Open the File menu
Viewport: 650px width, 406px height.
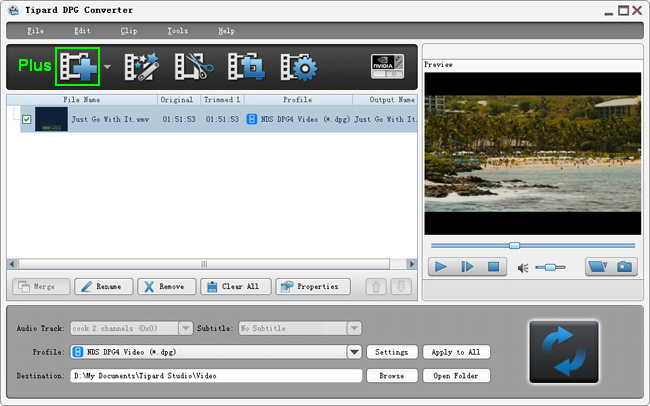tap(35, 31)
